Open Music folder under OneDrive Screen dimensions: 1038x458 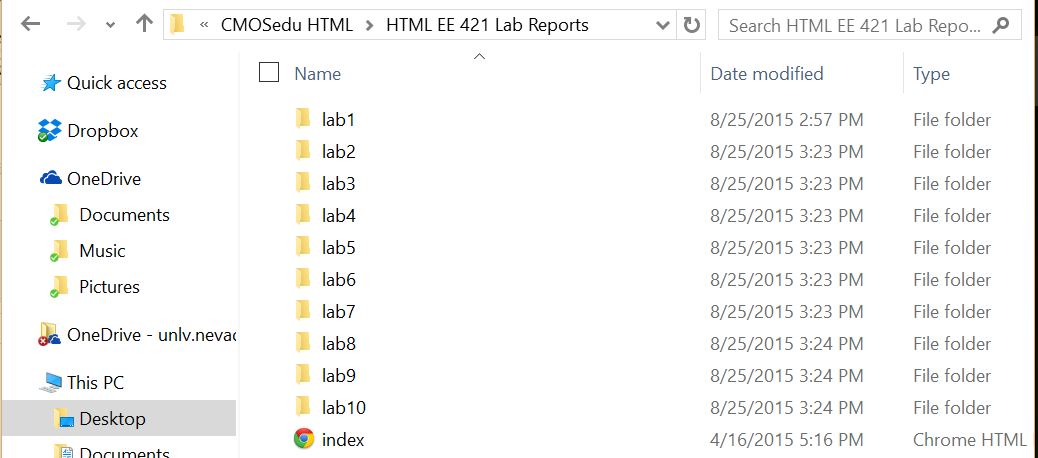tap(102, 251)
